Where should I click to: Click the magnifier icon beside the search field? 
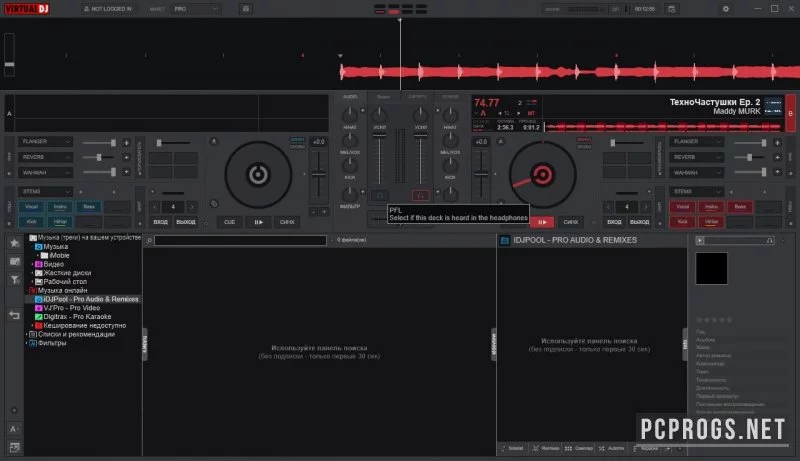pos(149,240)
